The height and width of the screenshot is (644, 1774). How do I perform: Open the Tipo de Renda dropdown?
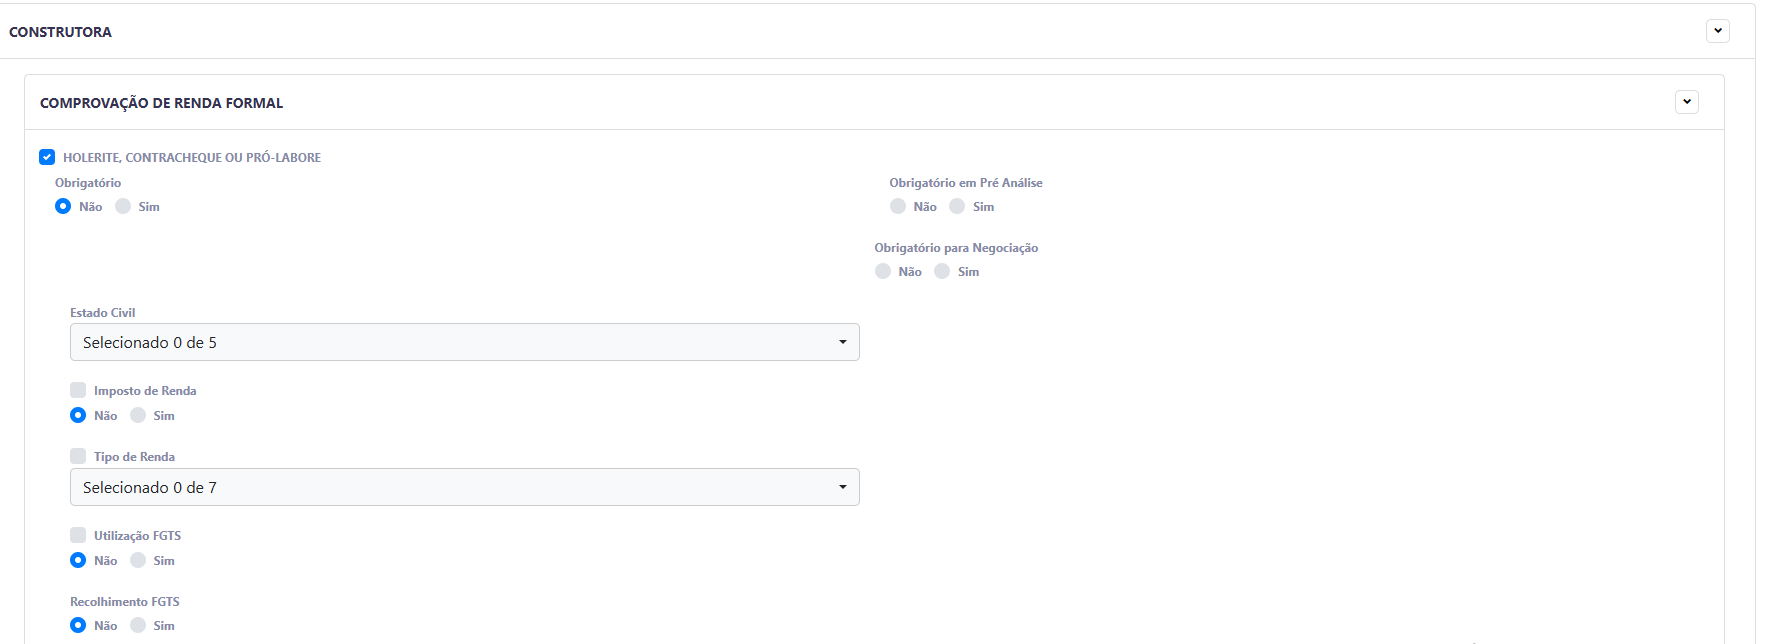(x=464, y=487)
